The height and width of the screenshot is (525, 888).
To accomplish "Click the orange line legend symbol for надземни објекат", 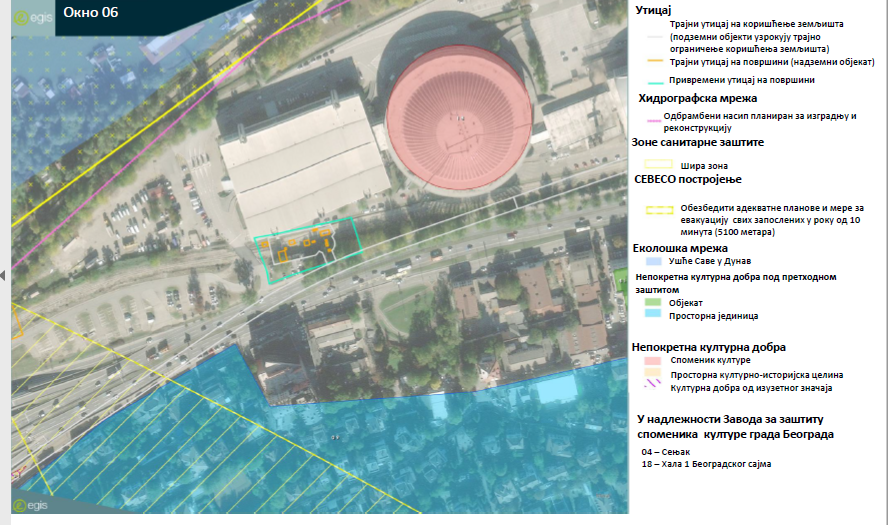I will [x=655, y=61].
